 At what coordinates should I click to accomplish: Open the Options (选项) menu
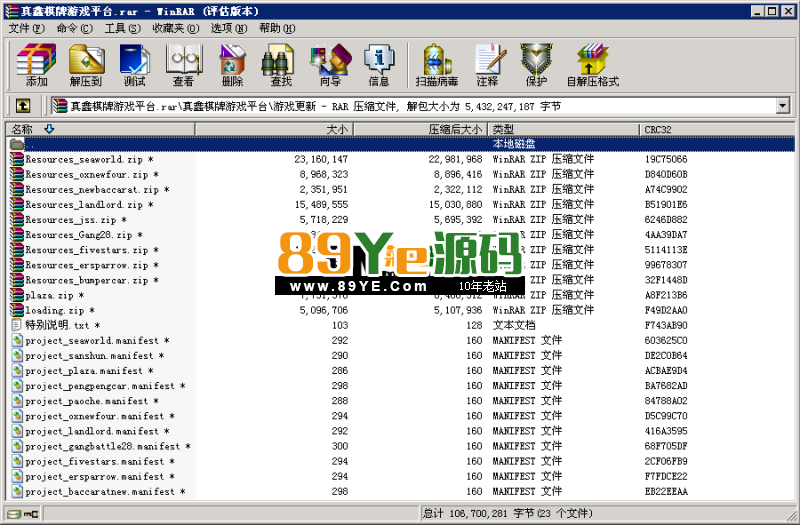(229, 29)
